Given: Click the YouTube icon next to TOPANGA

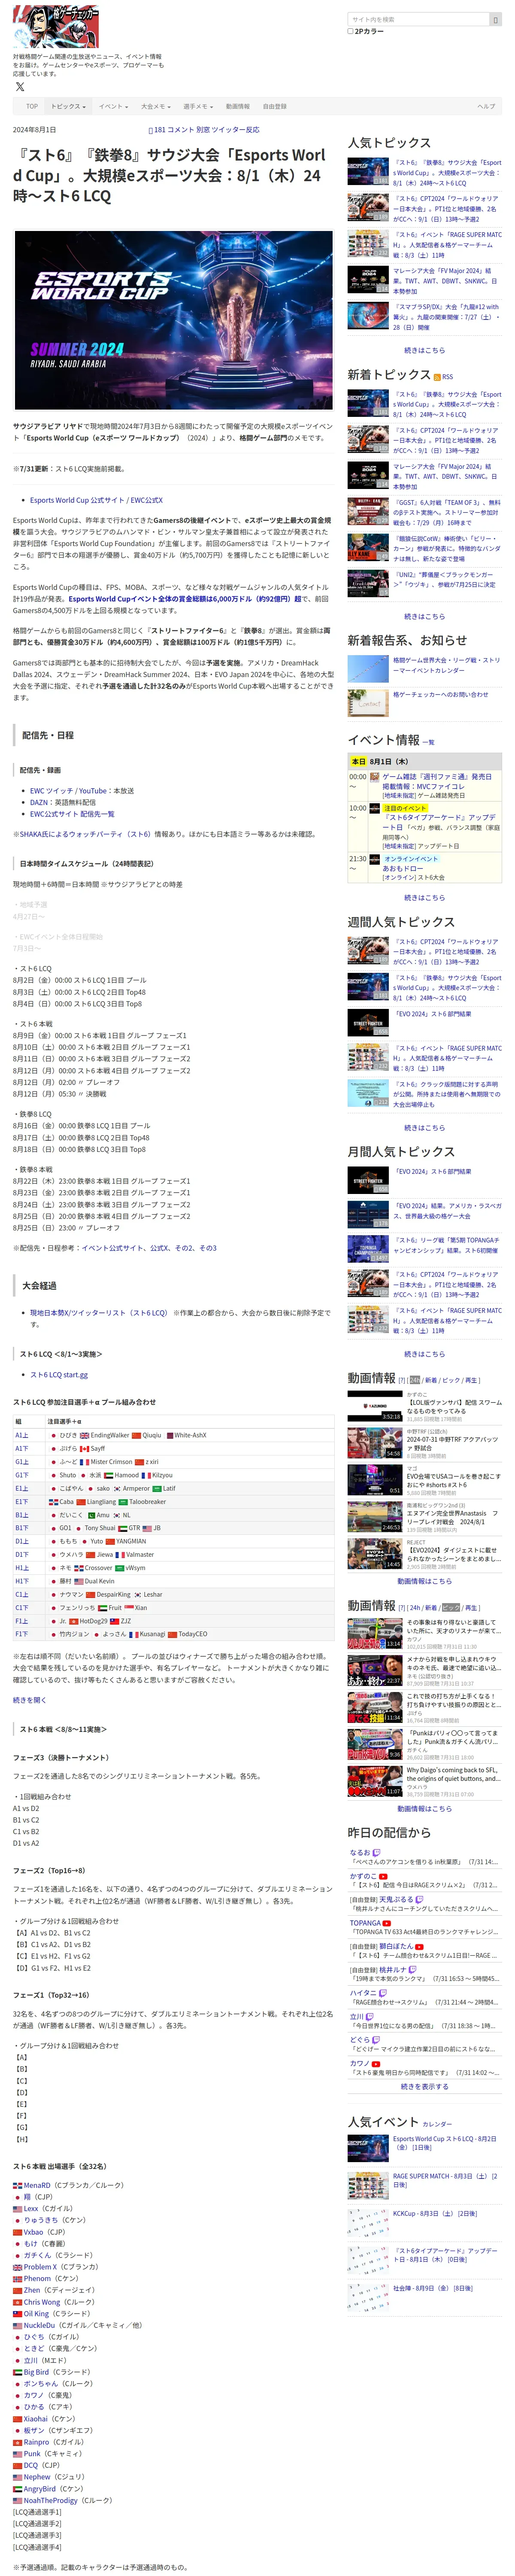Looking at the screenshot, I should [387, 1923].
